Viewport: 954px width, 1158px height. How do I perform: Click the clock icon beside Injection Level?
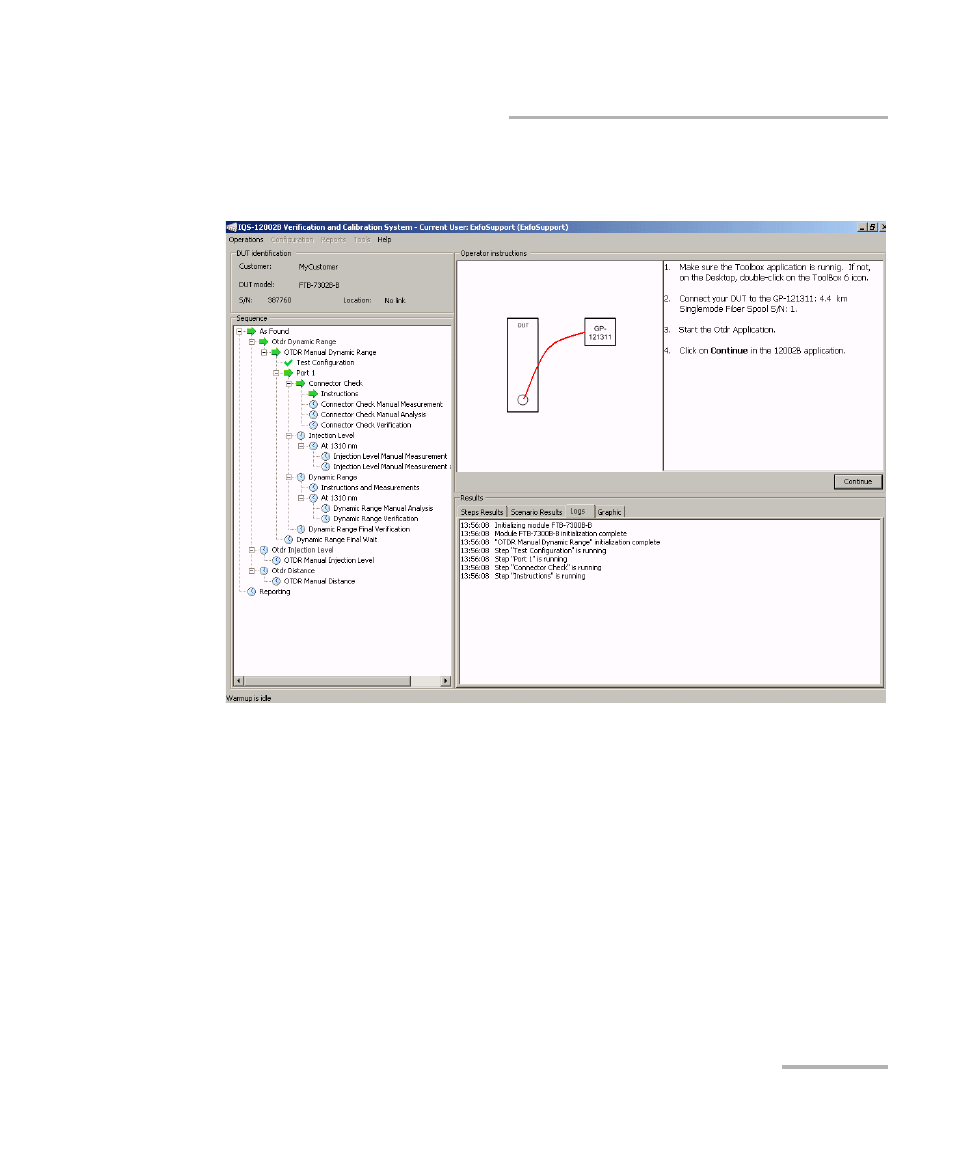[301, 436]
